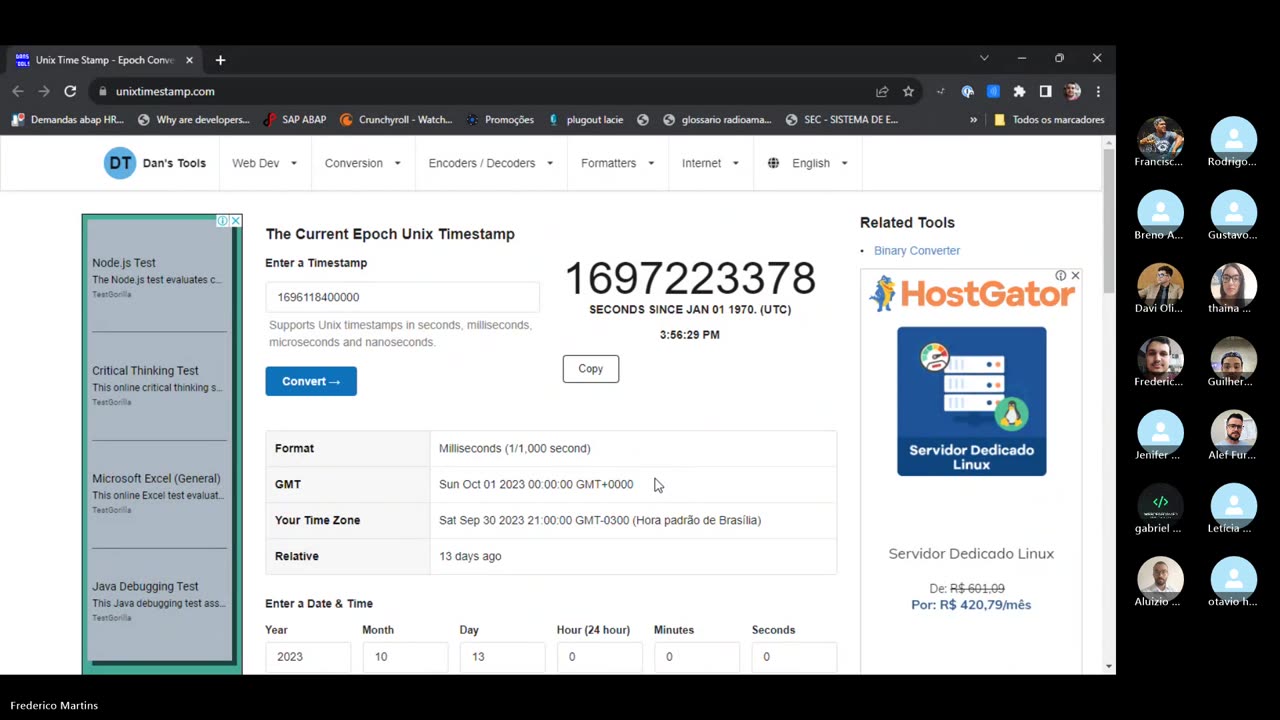
Task: Close the HostGator ad
Action: click(1075, 275)
